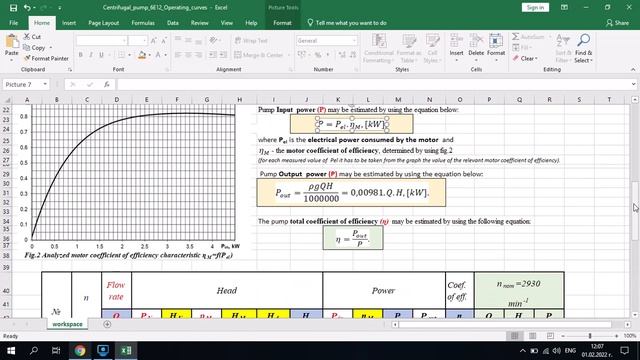Open the font size dropdown

[x=144, y=40]
